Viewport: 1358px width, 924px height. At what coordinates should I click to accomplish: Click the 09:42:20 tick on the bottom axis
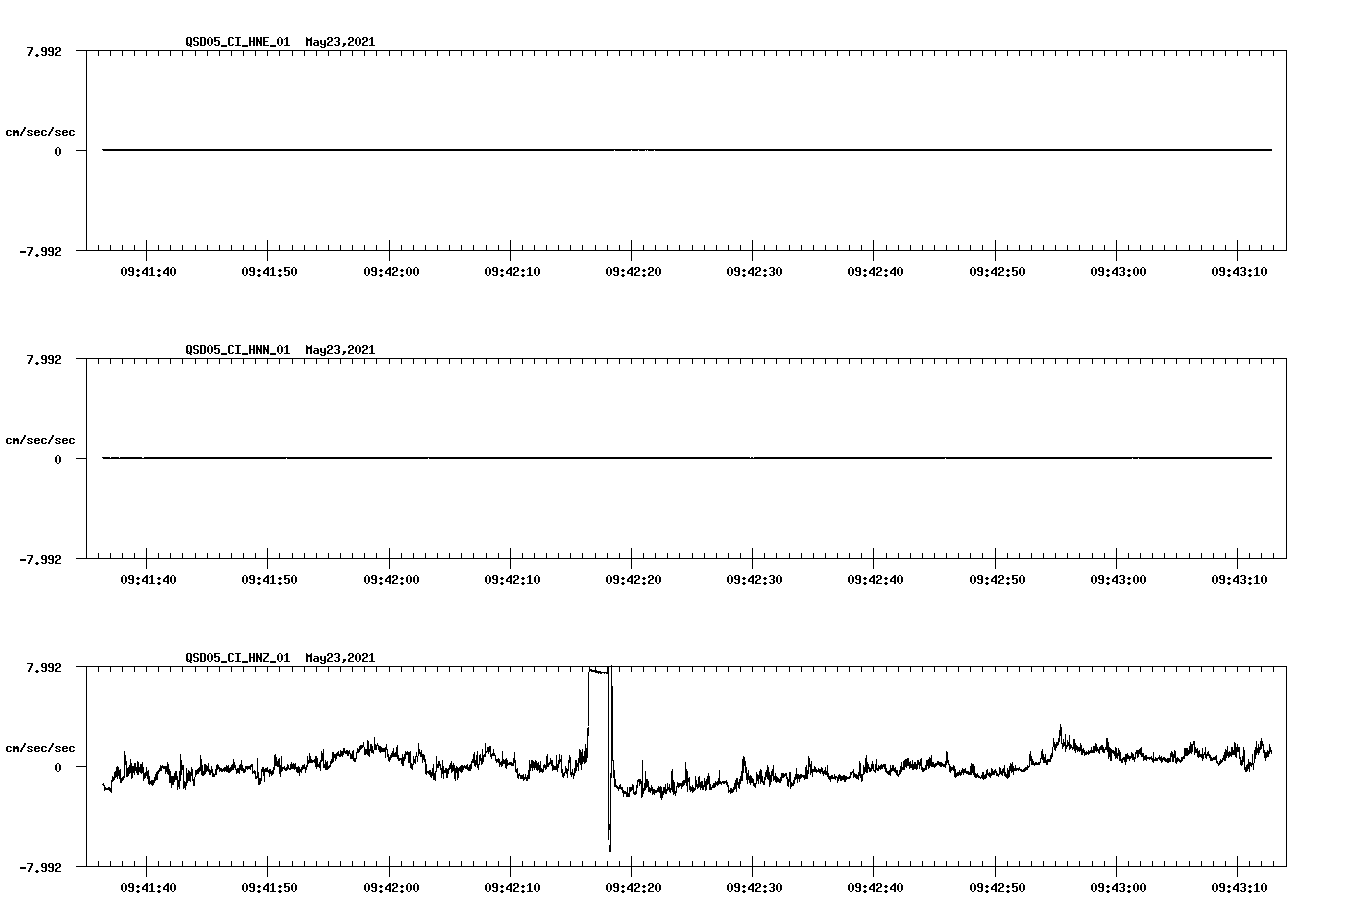632,886
